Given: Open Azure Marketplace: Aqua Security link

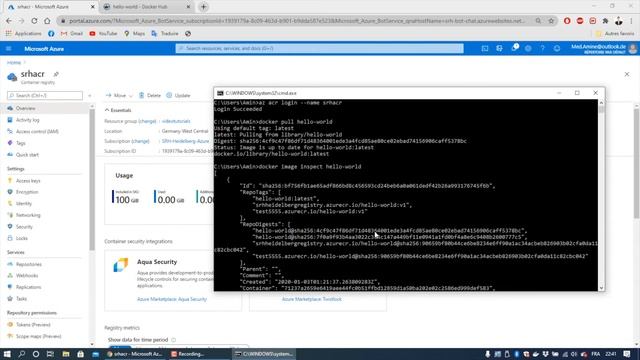Looking at the screenshot, I should [172, 299].
